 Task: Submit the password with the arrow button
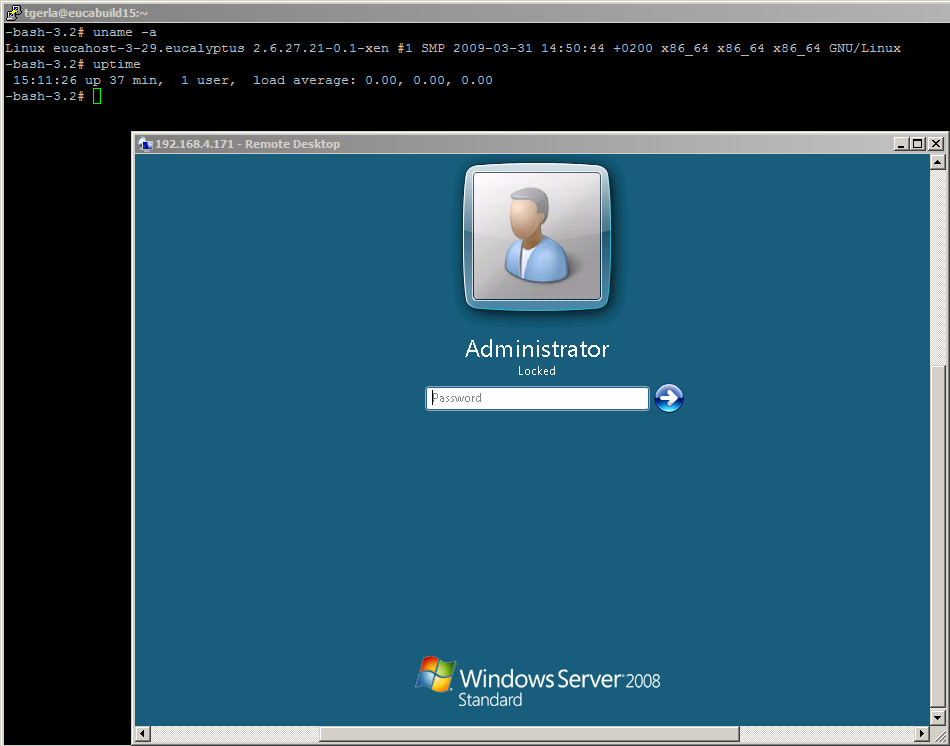668,398
